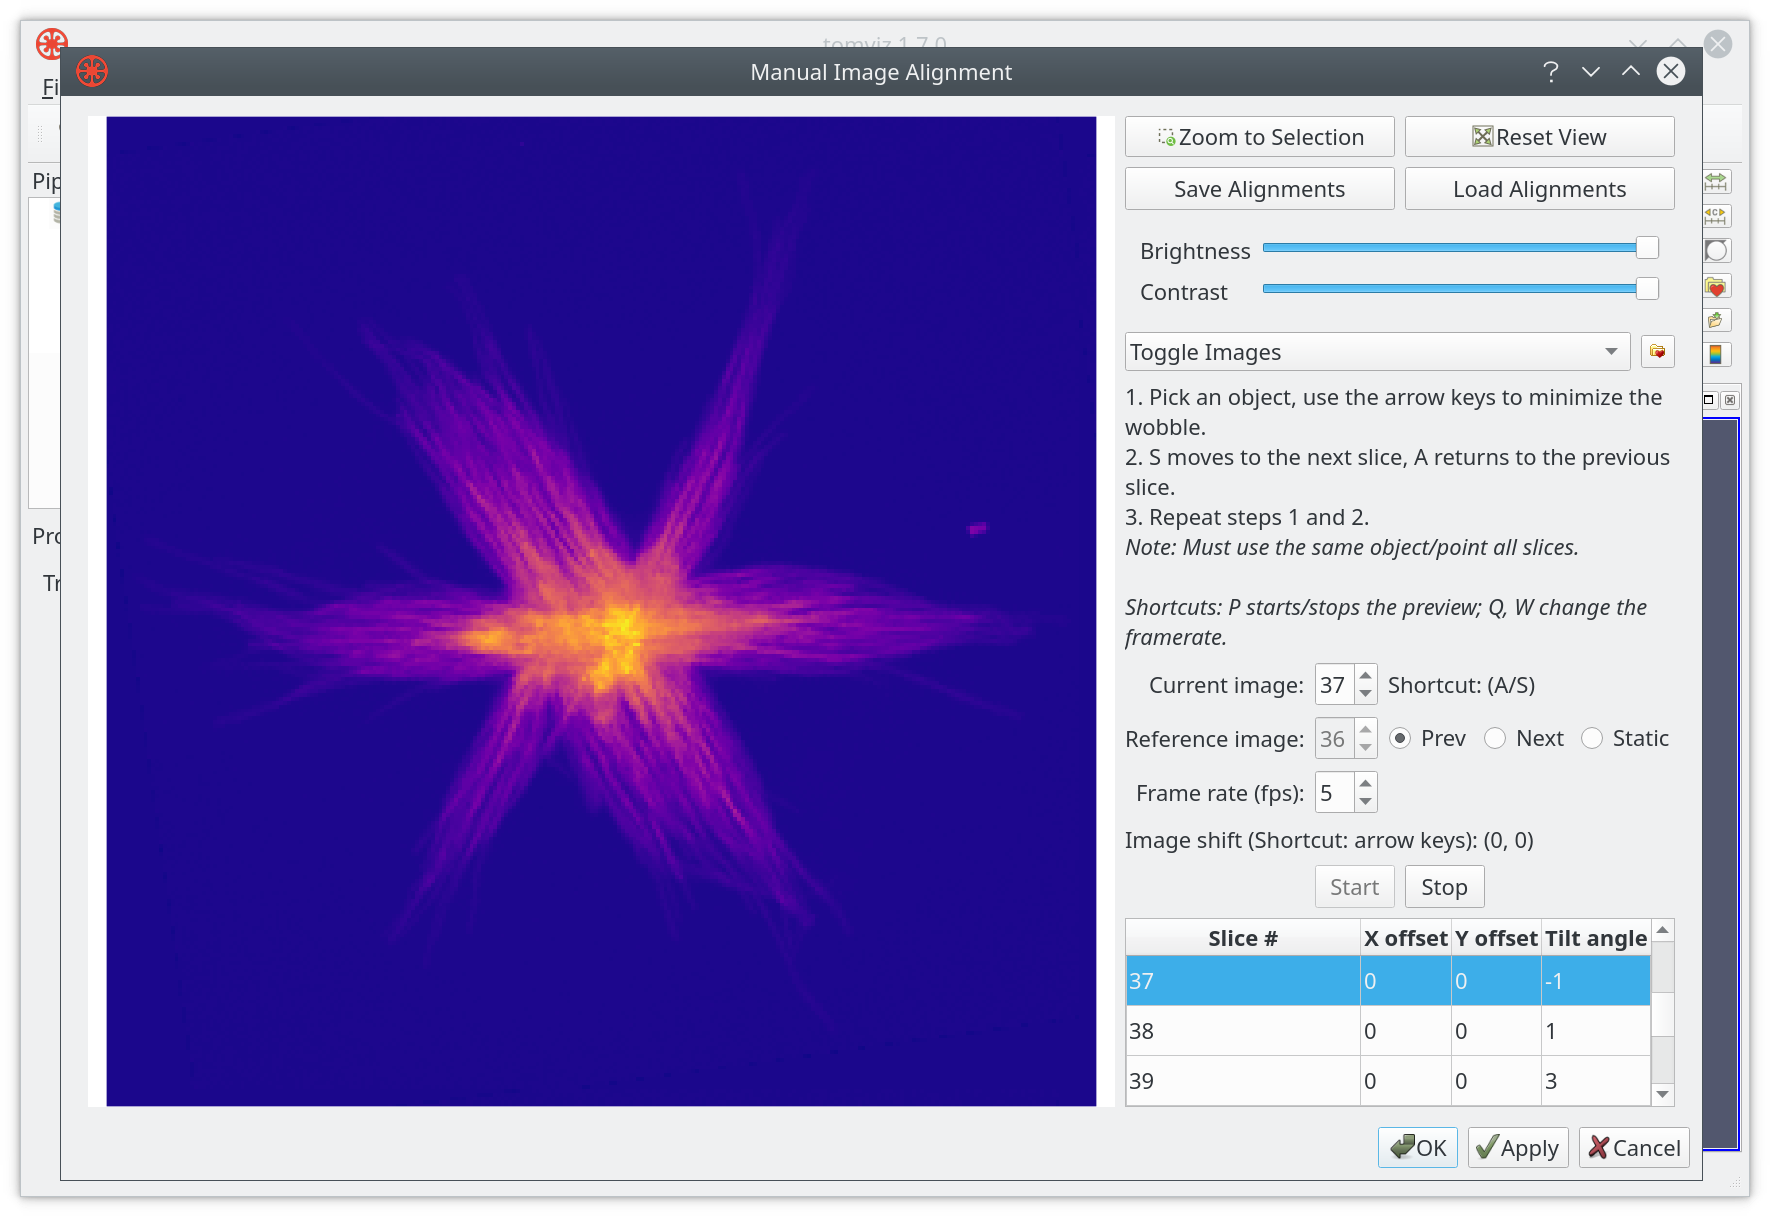This screenshot has width=1770, height=1217.
Task: Click the Apply button
Action: (1518, 1148)
